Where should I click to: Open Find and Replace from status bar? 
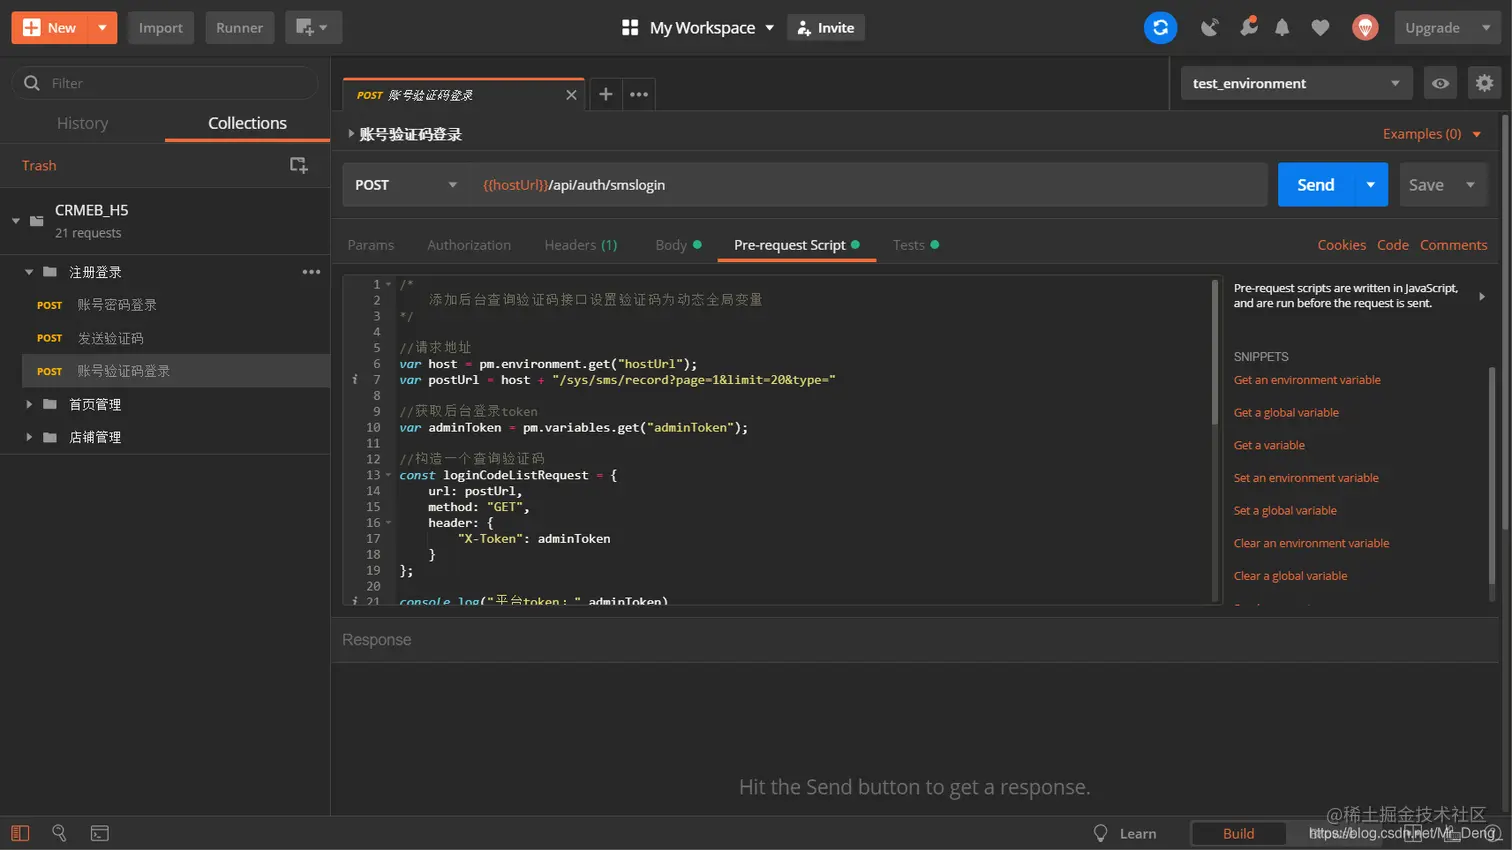(59, 833)
